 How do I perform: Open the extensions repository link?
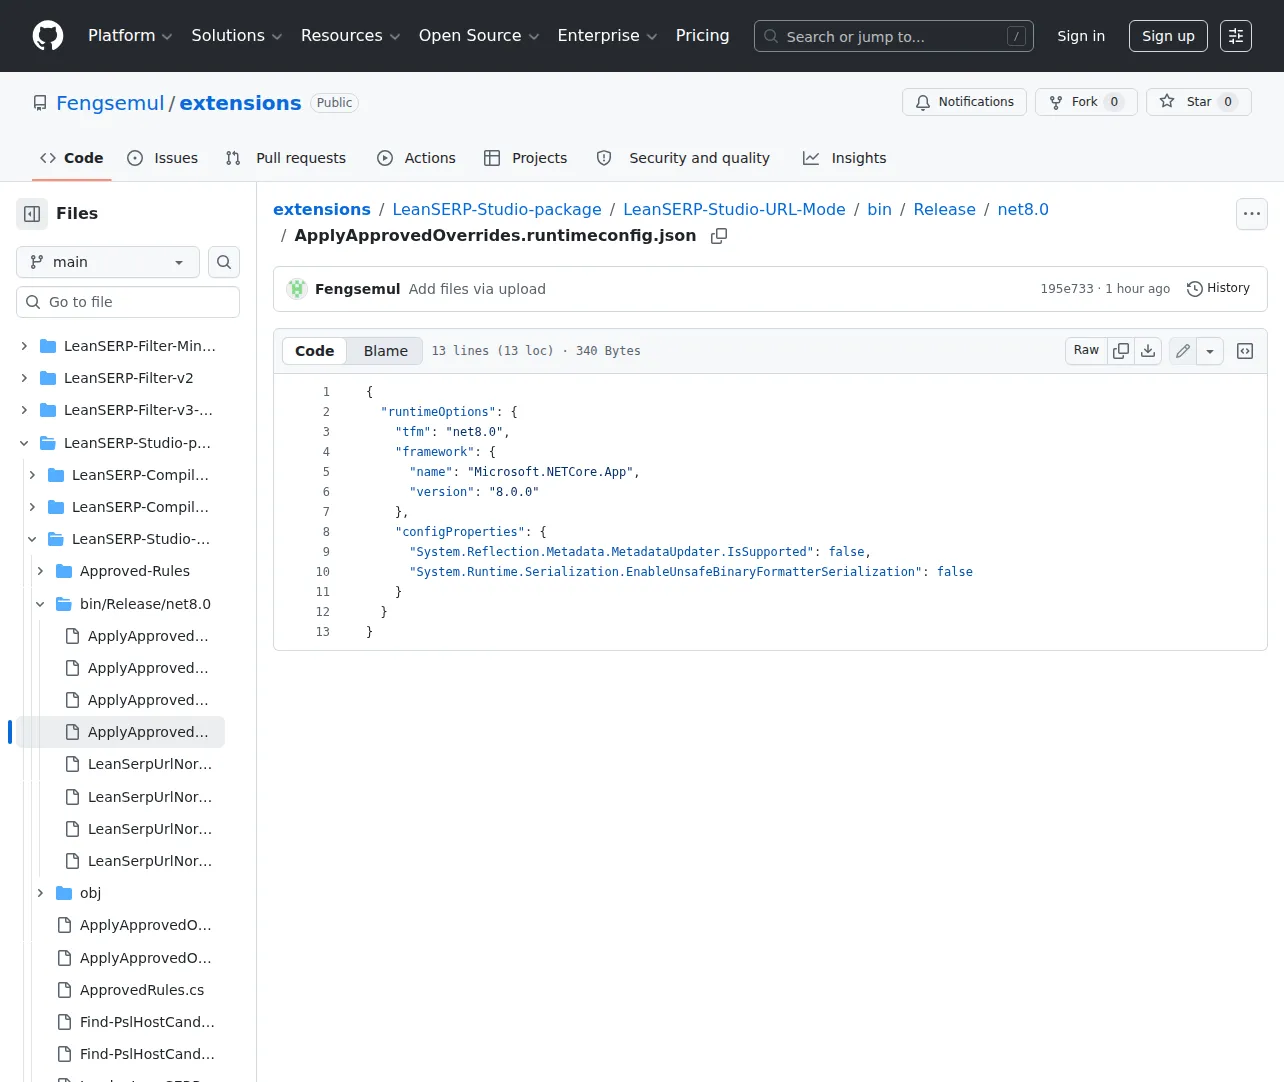240,103
